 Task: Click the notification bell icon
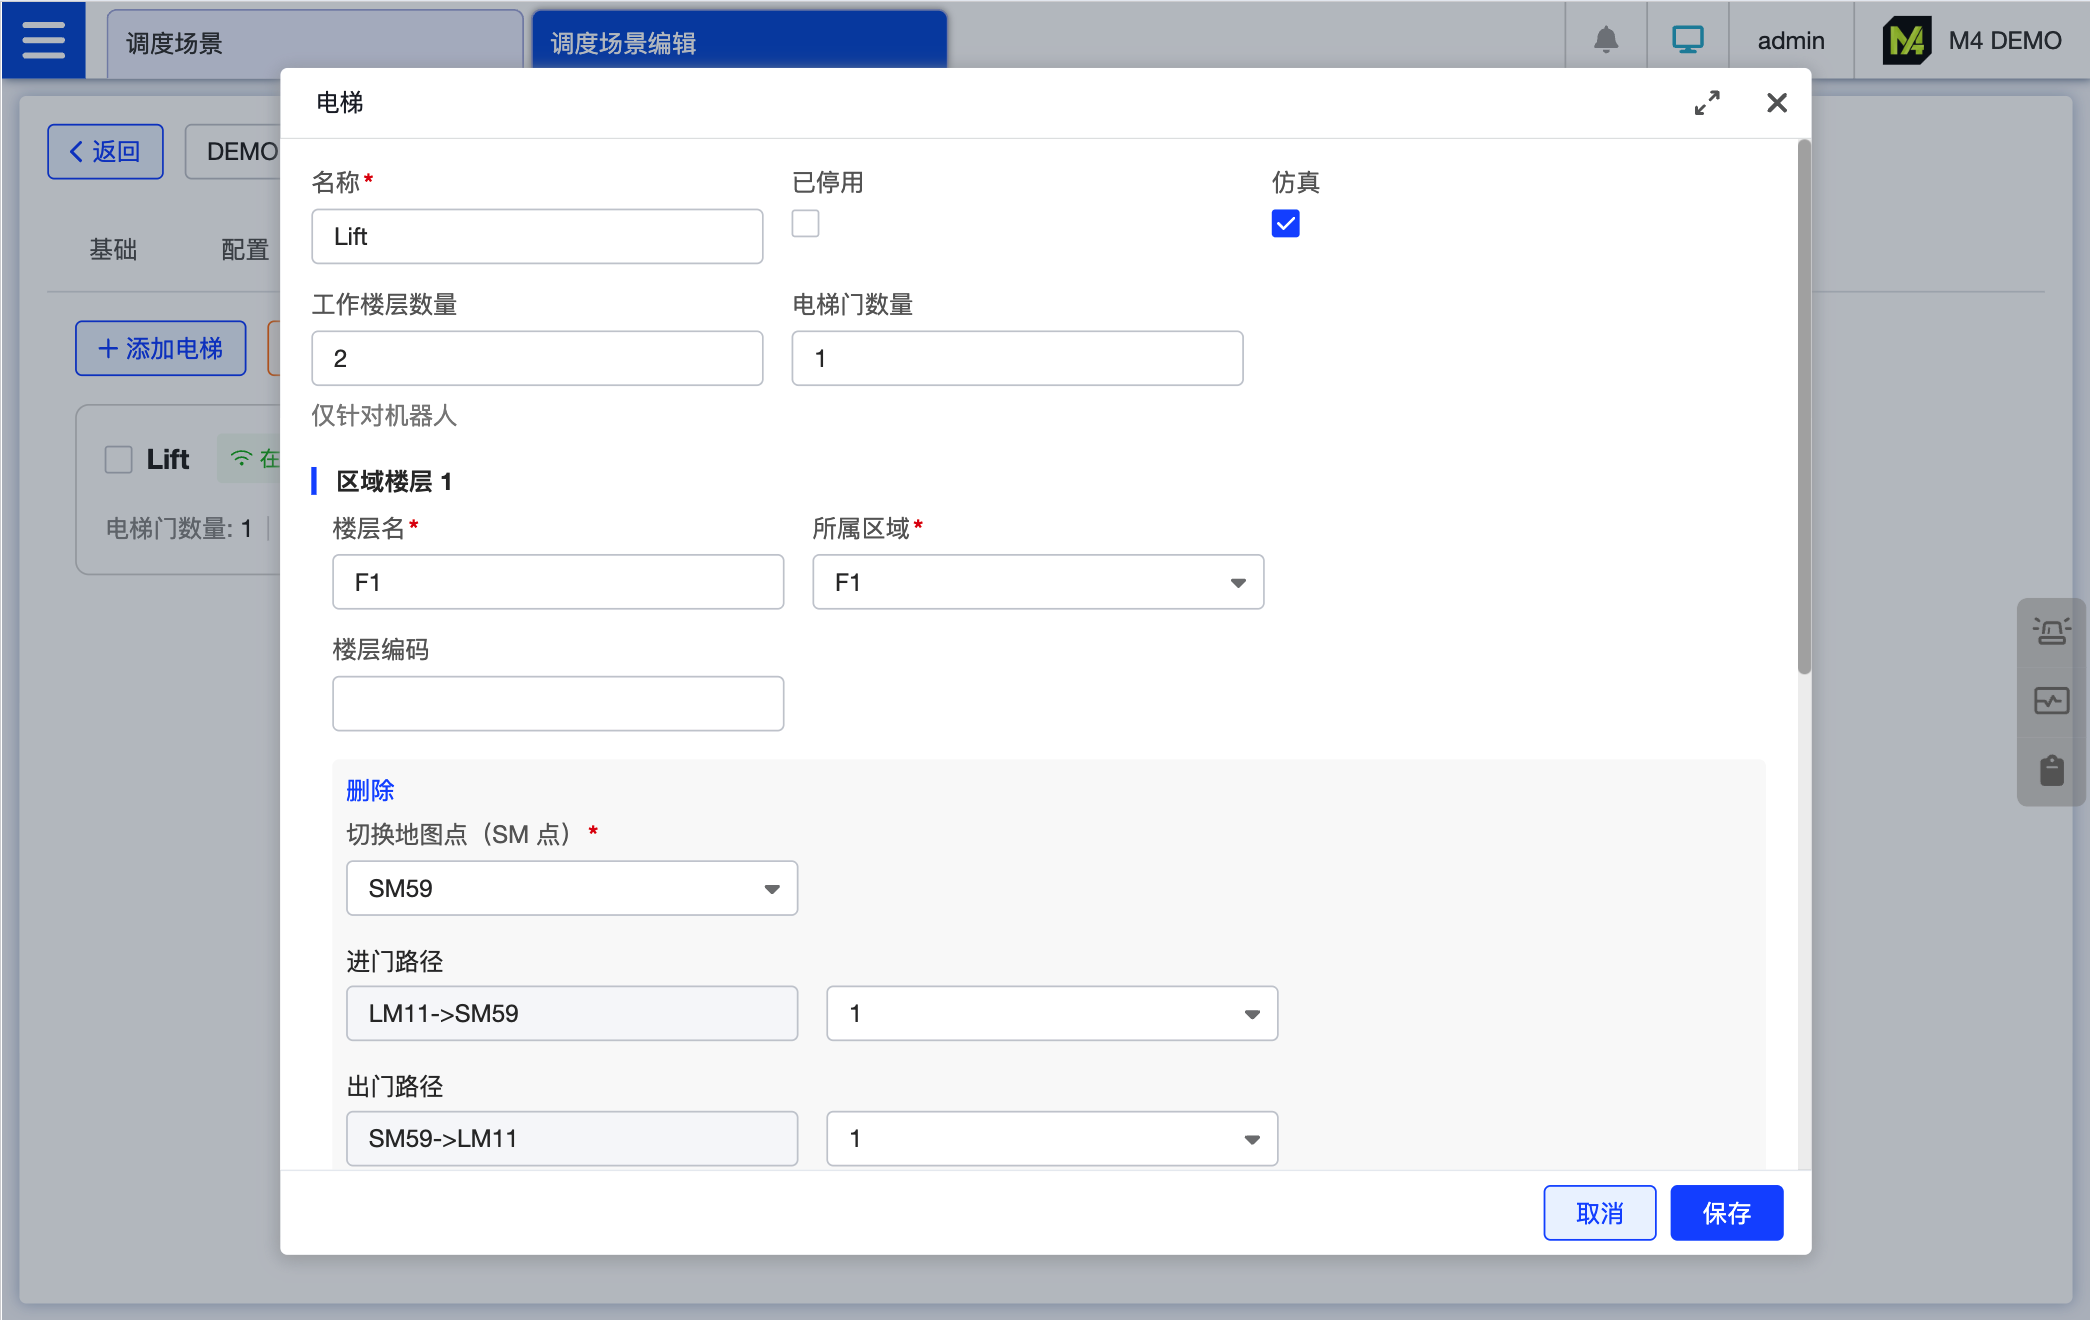click(x=1605, y=40)
